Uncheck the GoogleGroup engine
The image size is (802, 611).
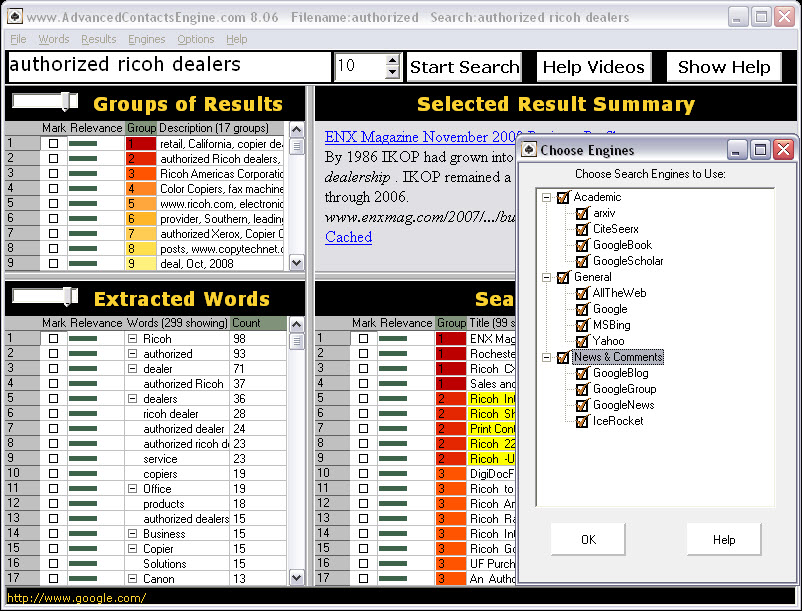click(582, 389)
